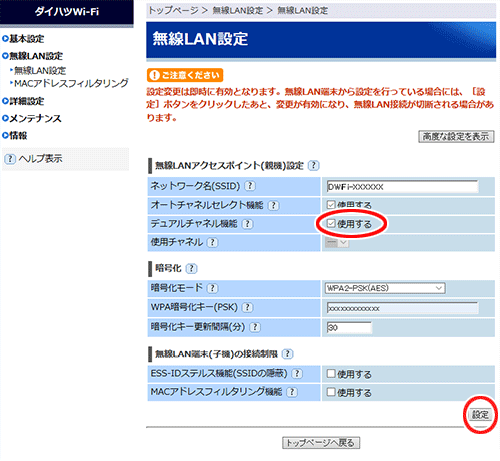Toggle デュアルチャネル機能 使用する checkbox
Viewport: 500px width, 461px height.
[x=331, y=223]
